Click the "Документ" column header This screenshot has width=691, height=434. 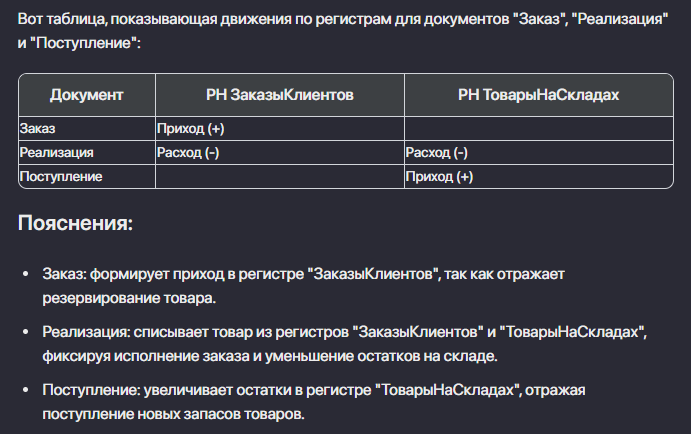(86, 96)
